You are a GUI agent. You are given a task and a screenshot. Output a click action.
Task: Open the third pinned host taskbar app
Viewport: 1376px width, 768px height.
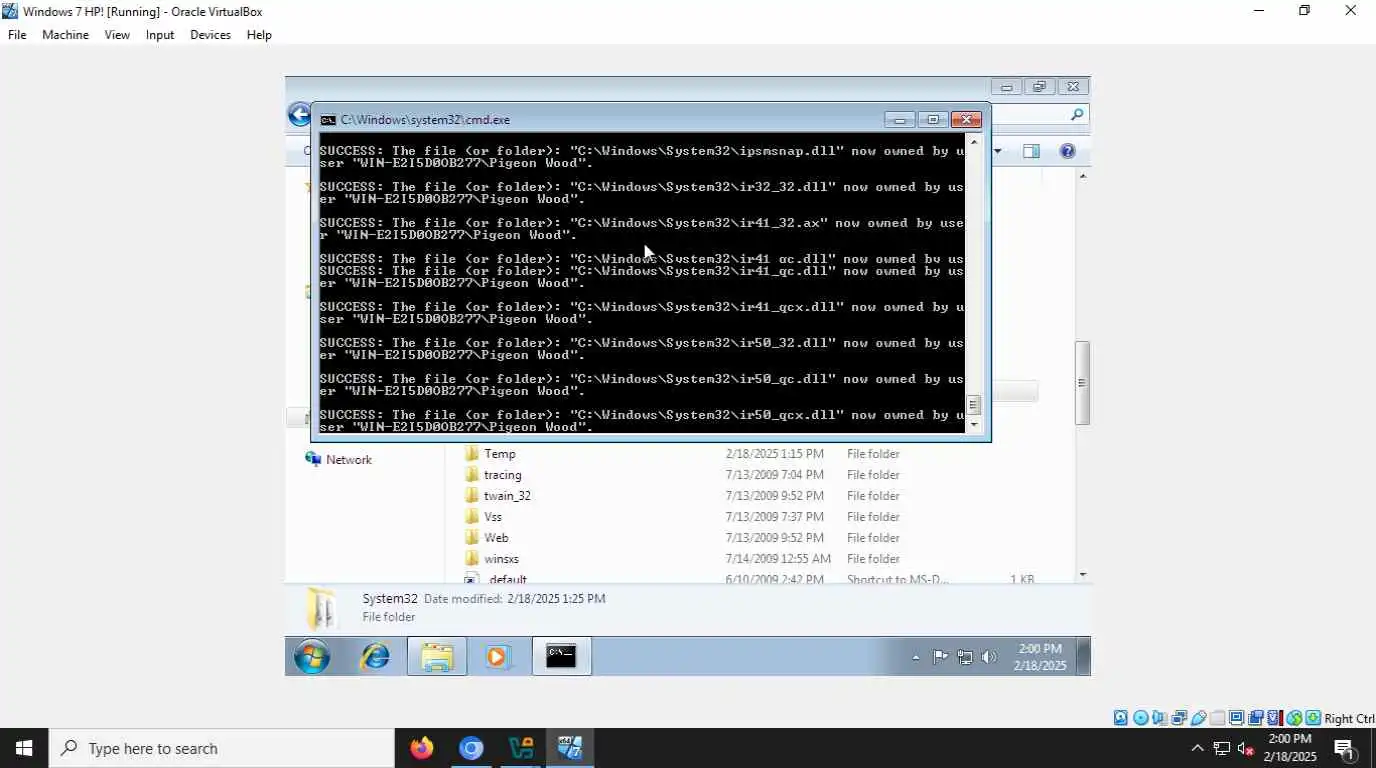click(x=521, y=748)
